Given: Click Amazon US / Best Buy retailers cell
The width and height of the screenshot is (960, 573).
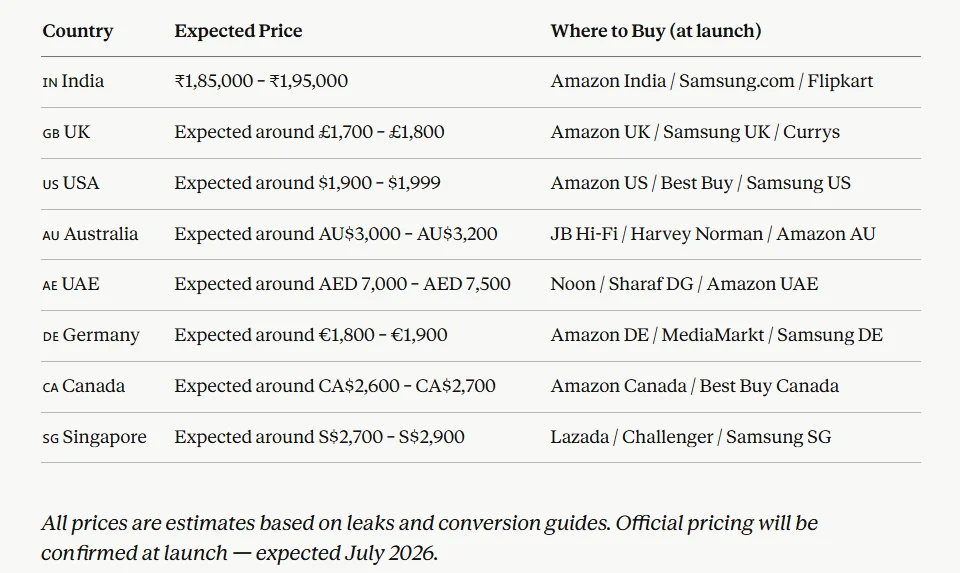Looking at the screenshot, I should pos(700,183).
